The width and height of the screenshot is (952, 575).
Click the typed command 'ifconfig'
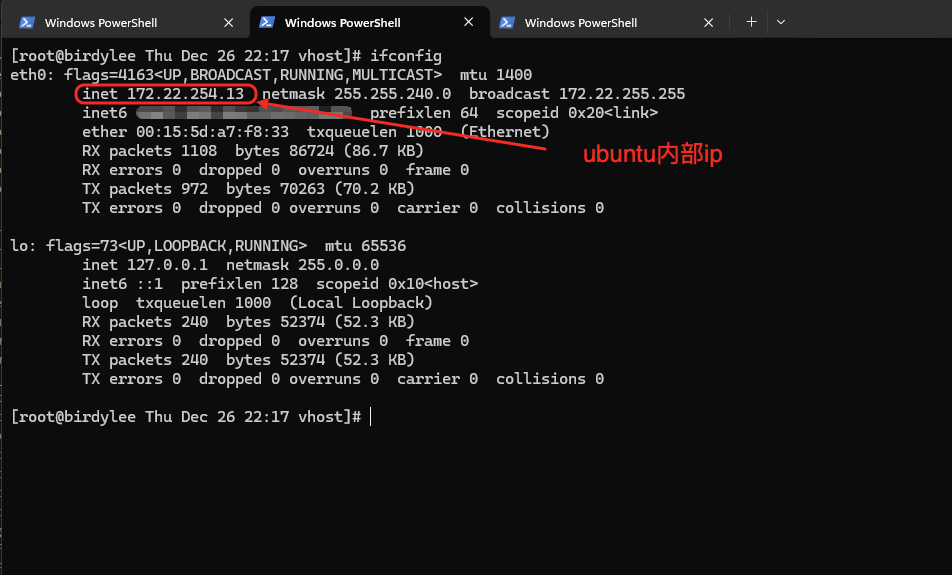click(x=406, y=56)
